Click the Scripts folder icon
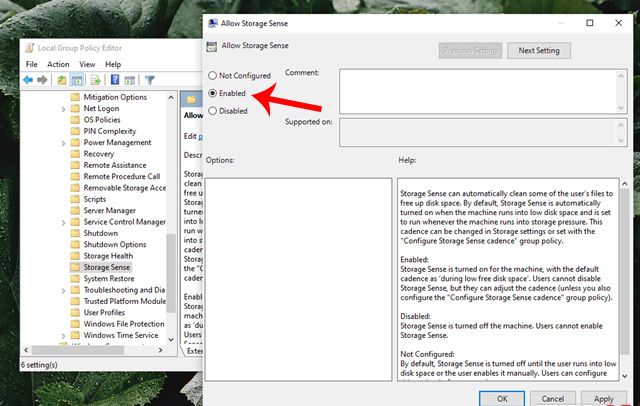Viewport: 640px width, 406px height. coord(75,199)
